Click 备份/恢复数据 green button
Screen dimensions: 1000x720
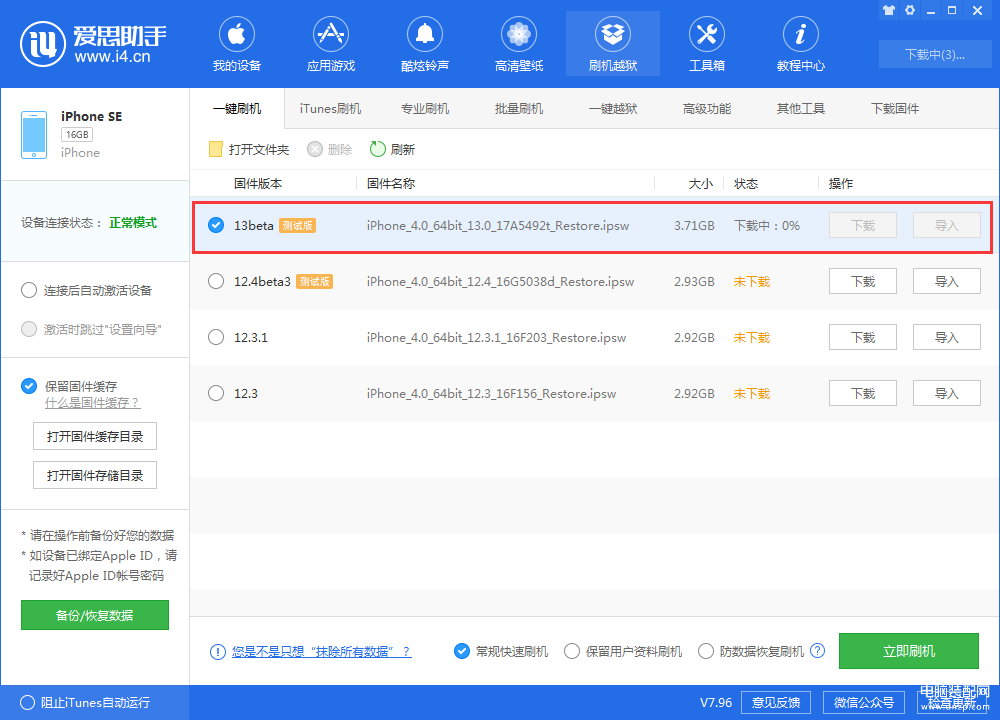coord(95,615)
